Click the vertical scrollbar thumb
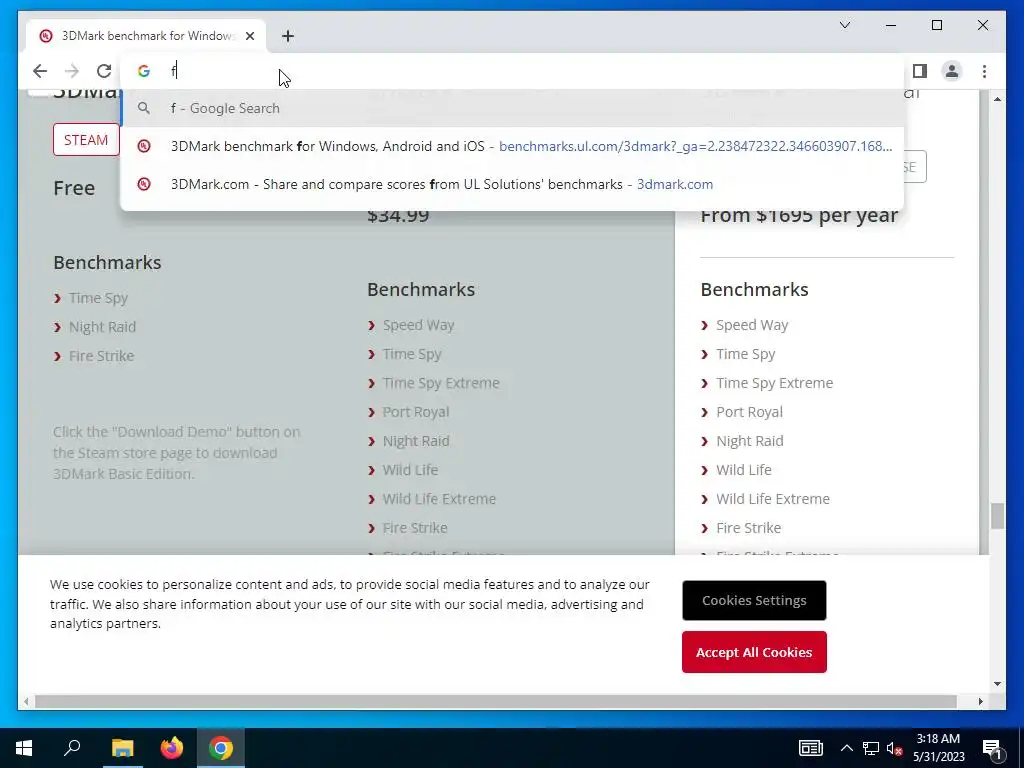The height and width of the screenshot is (768, 1024). (x=997, y=516)
